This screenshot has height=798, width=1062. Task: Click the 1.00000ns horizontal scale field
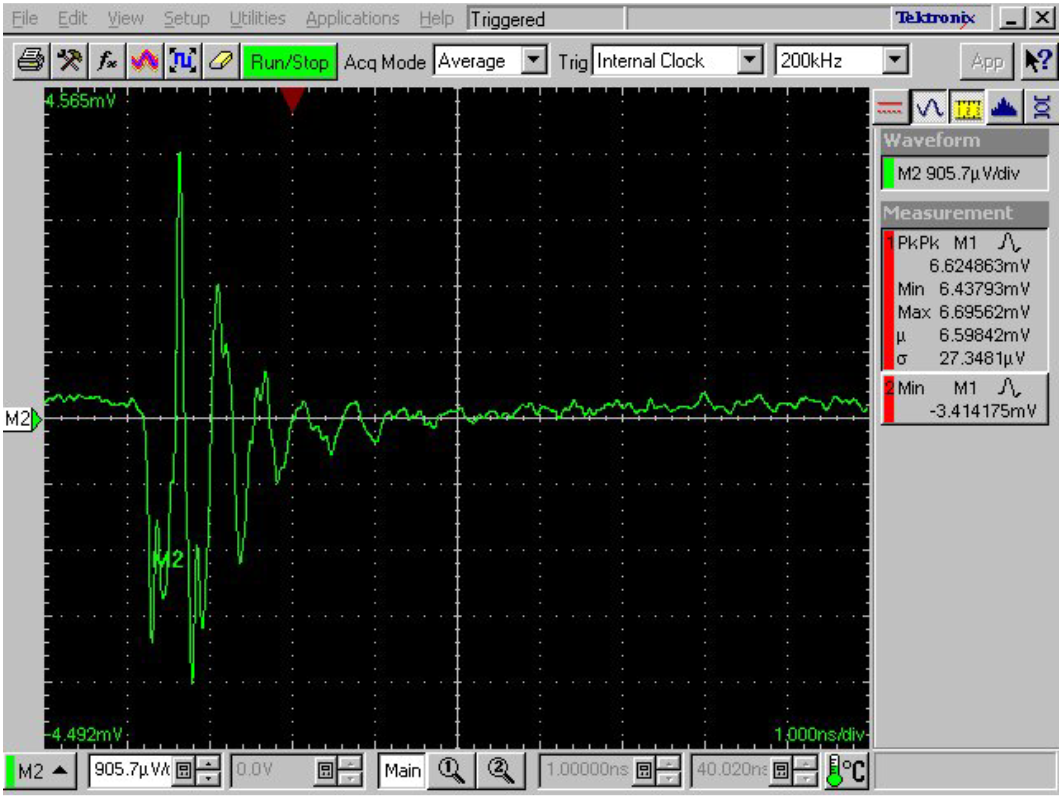point(587,770)
